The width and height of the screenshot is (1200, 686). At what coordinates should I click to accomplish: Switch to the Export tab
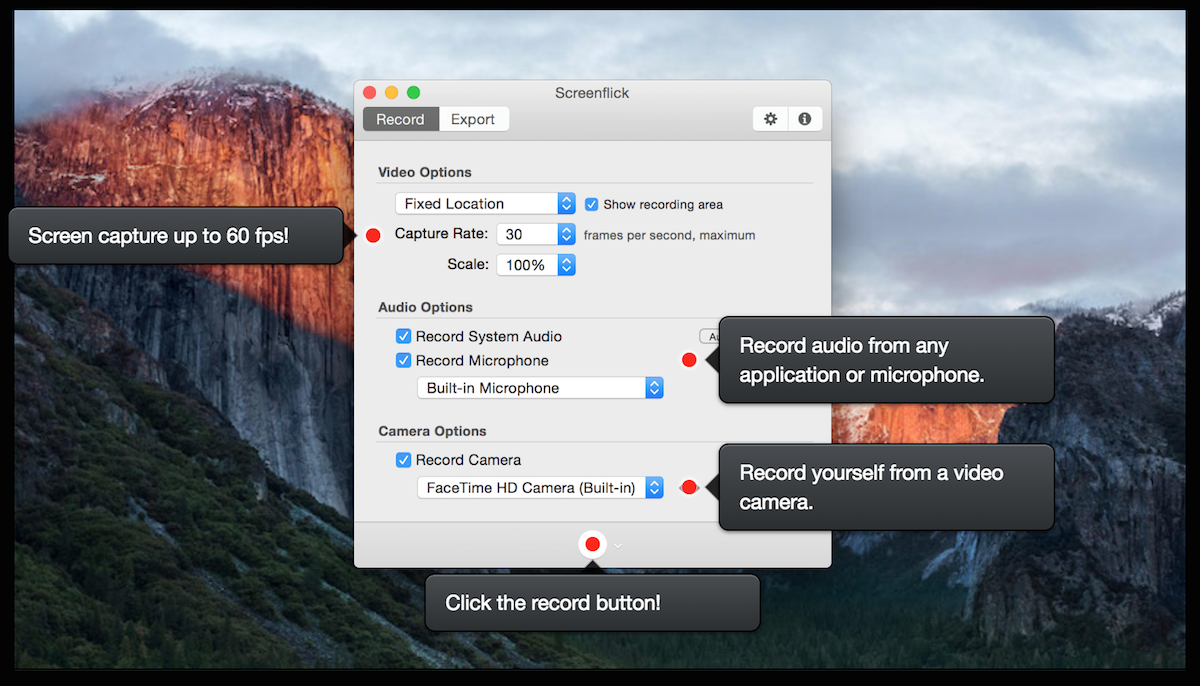point(473,119)
